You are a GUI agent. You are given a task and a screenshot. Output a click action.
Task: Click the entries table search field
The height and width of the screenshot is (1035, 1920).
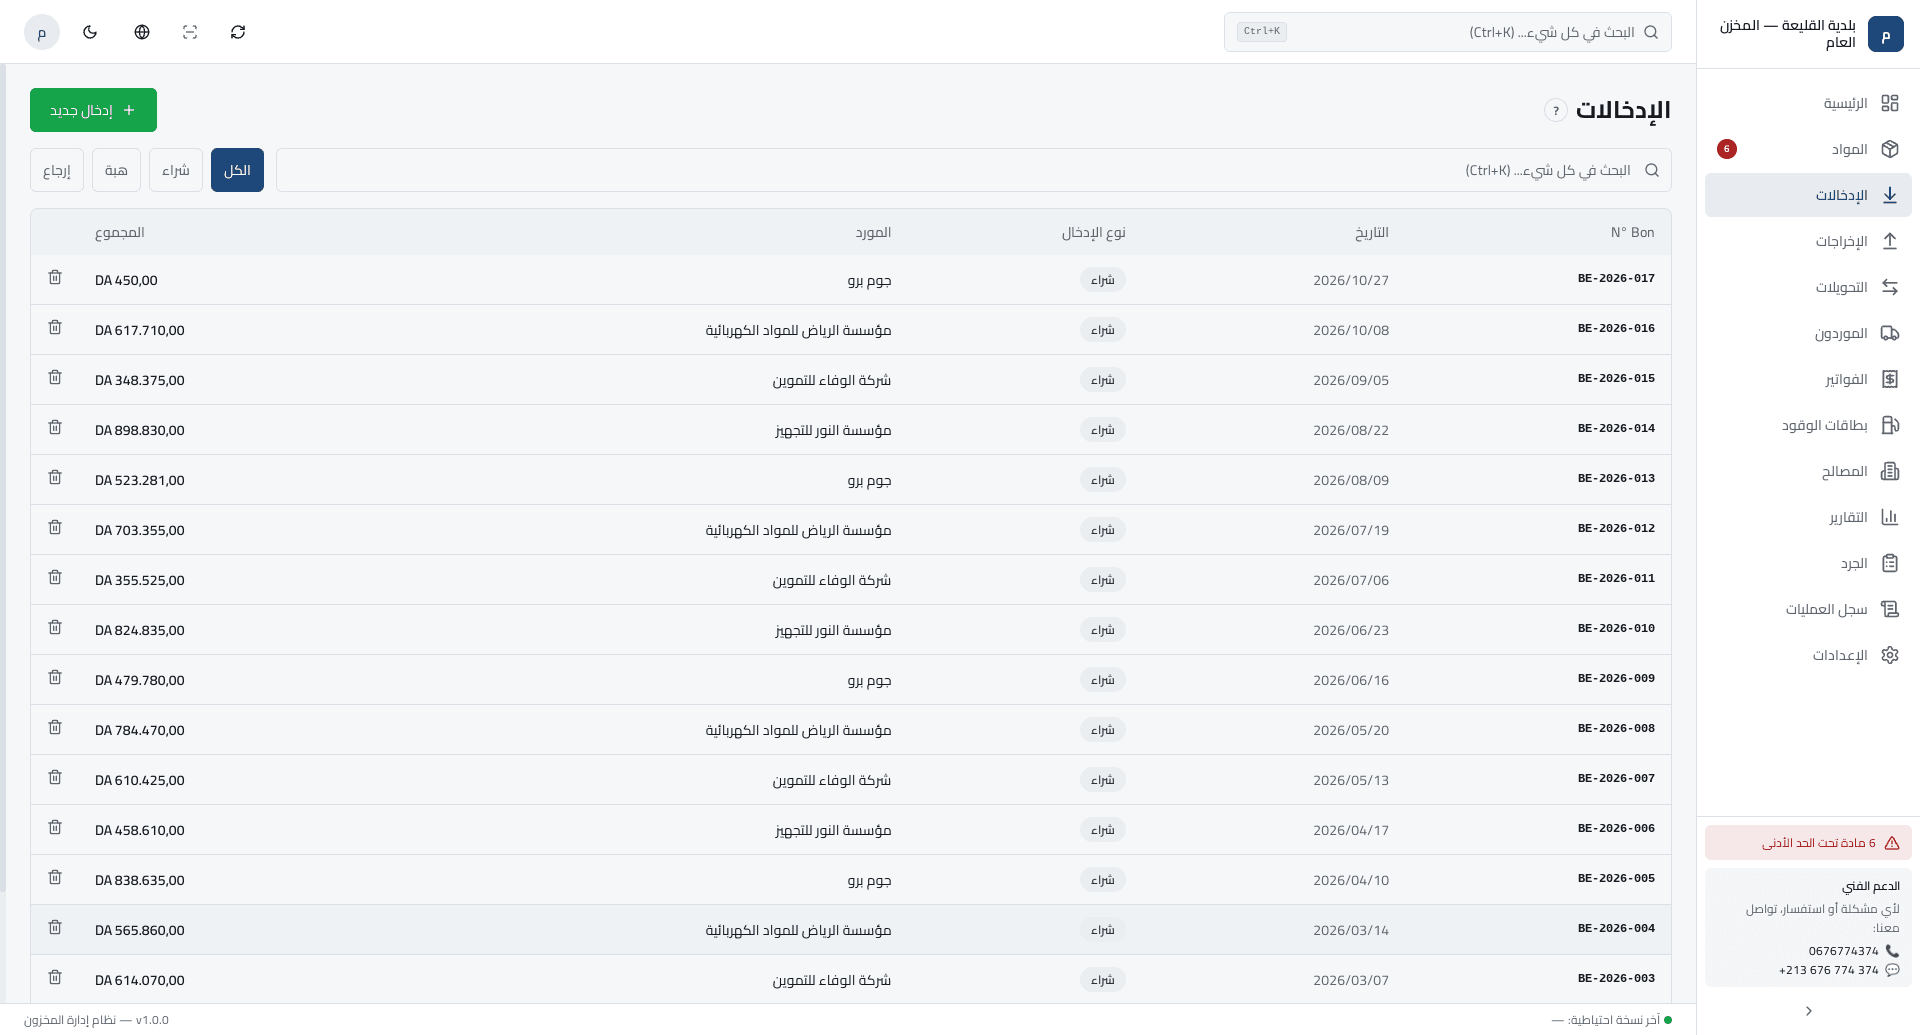point(973,170)
